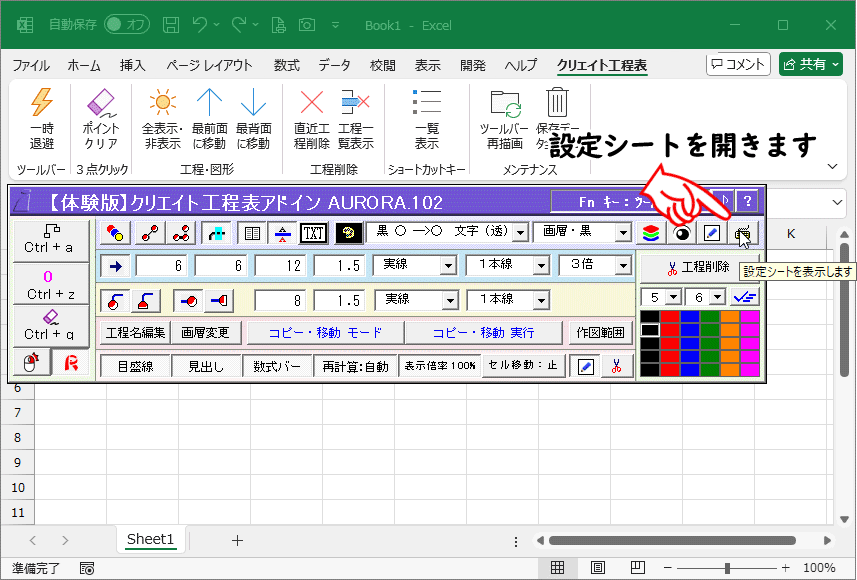
Task: Toggle the black eye circle icon
Action: 682,233
